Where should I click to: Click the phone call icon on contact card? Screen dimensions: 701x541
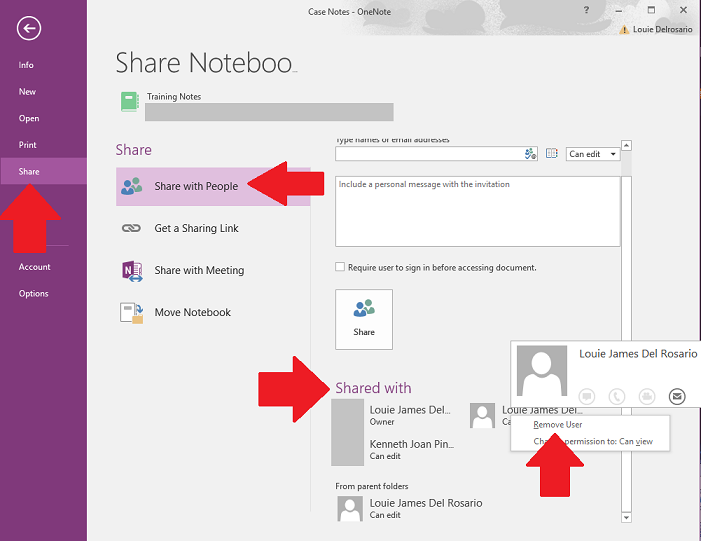coord(617,396)
